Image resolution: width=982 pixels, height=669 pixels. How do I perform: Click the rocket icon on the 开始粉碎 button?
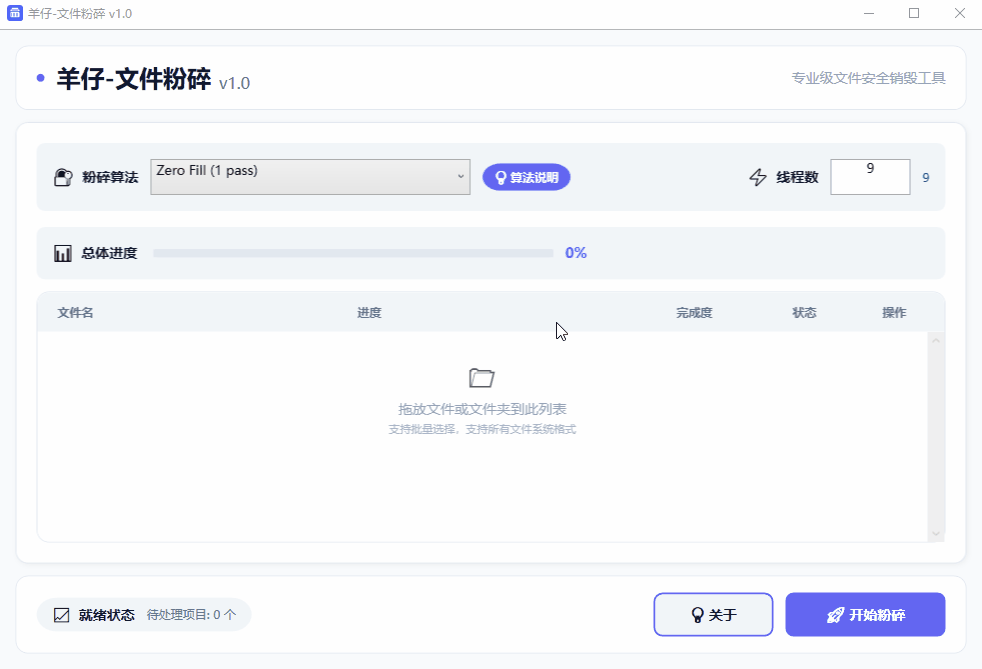pyautogui.click(x=834, y=614)
